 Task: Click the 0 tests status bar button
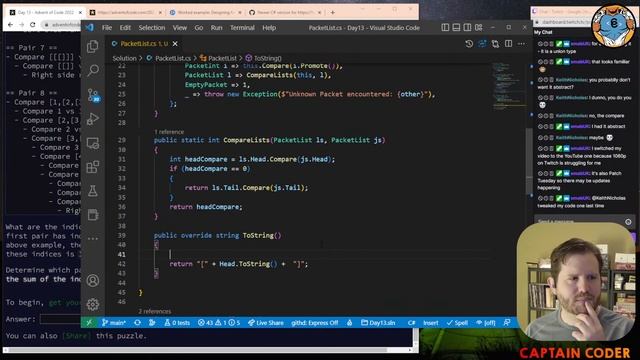pyautogui.click(x=177, y=322)
